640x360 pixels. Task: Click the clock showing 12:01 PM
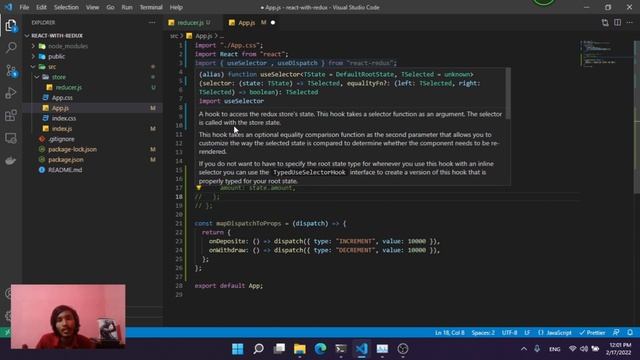620,345
